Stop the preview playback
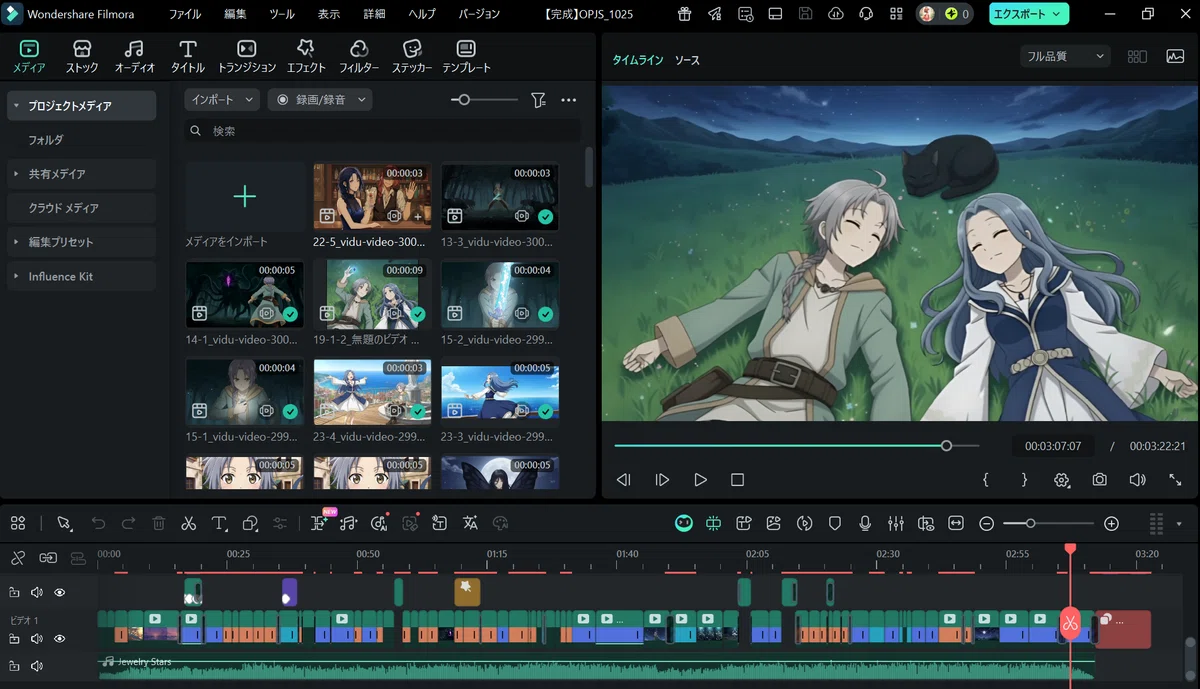Screen dimensions: 1200x689 [x=737, y=480]
